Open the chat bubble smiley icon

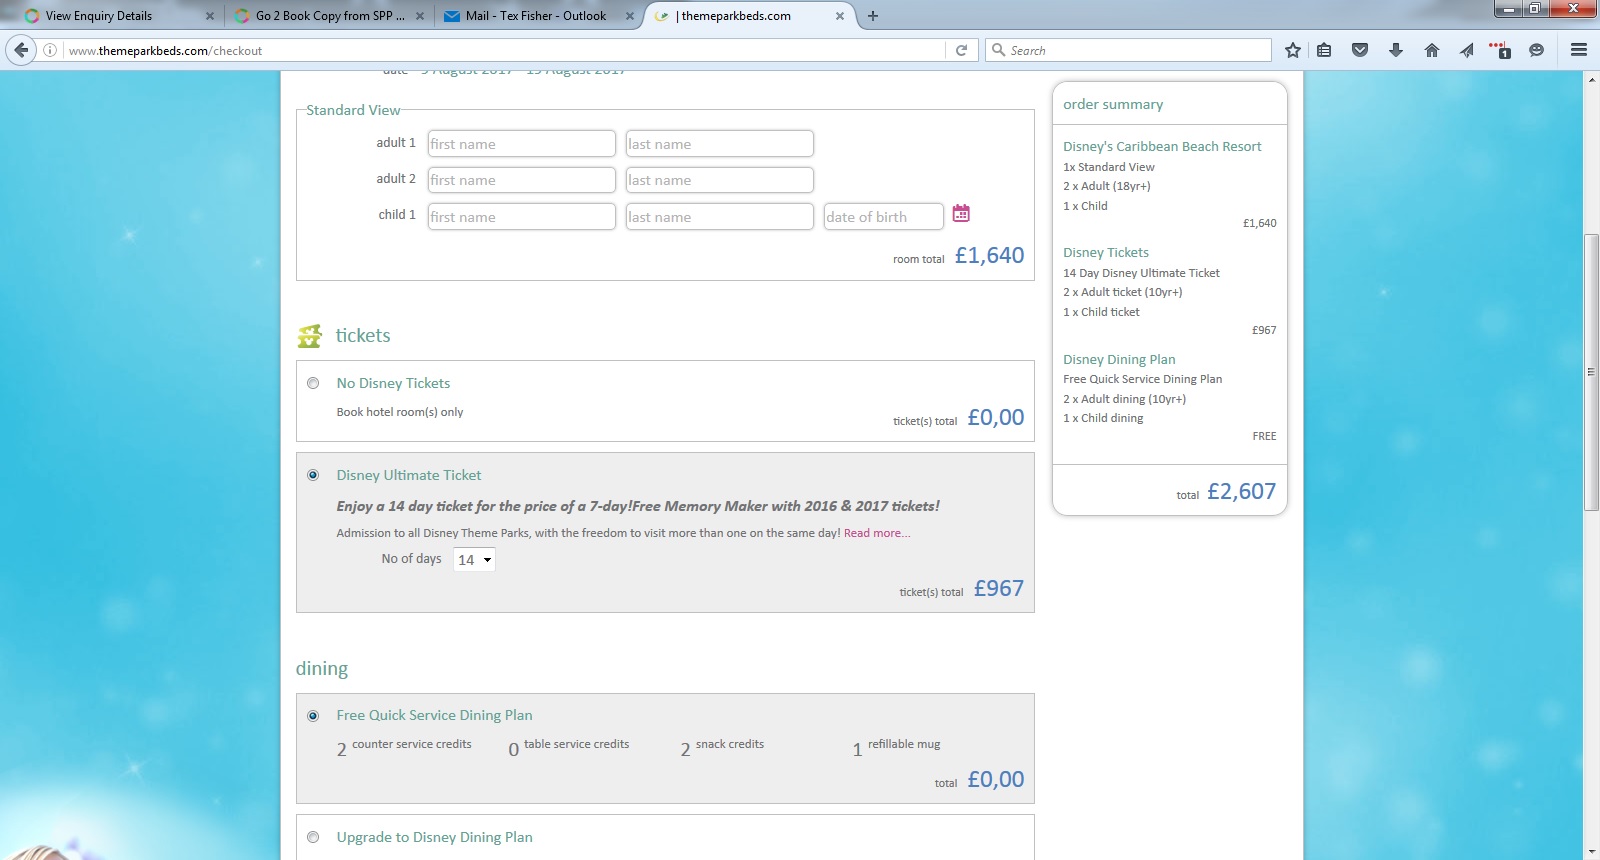(1537, 50)
